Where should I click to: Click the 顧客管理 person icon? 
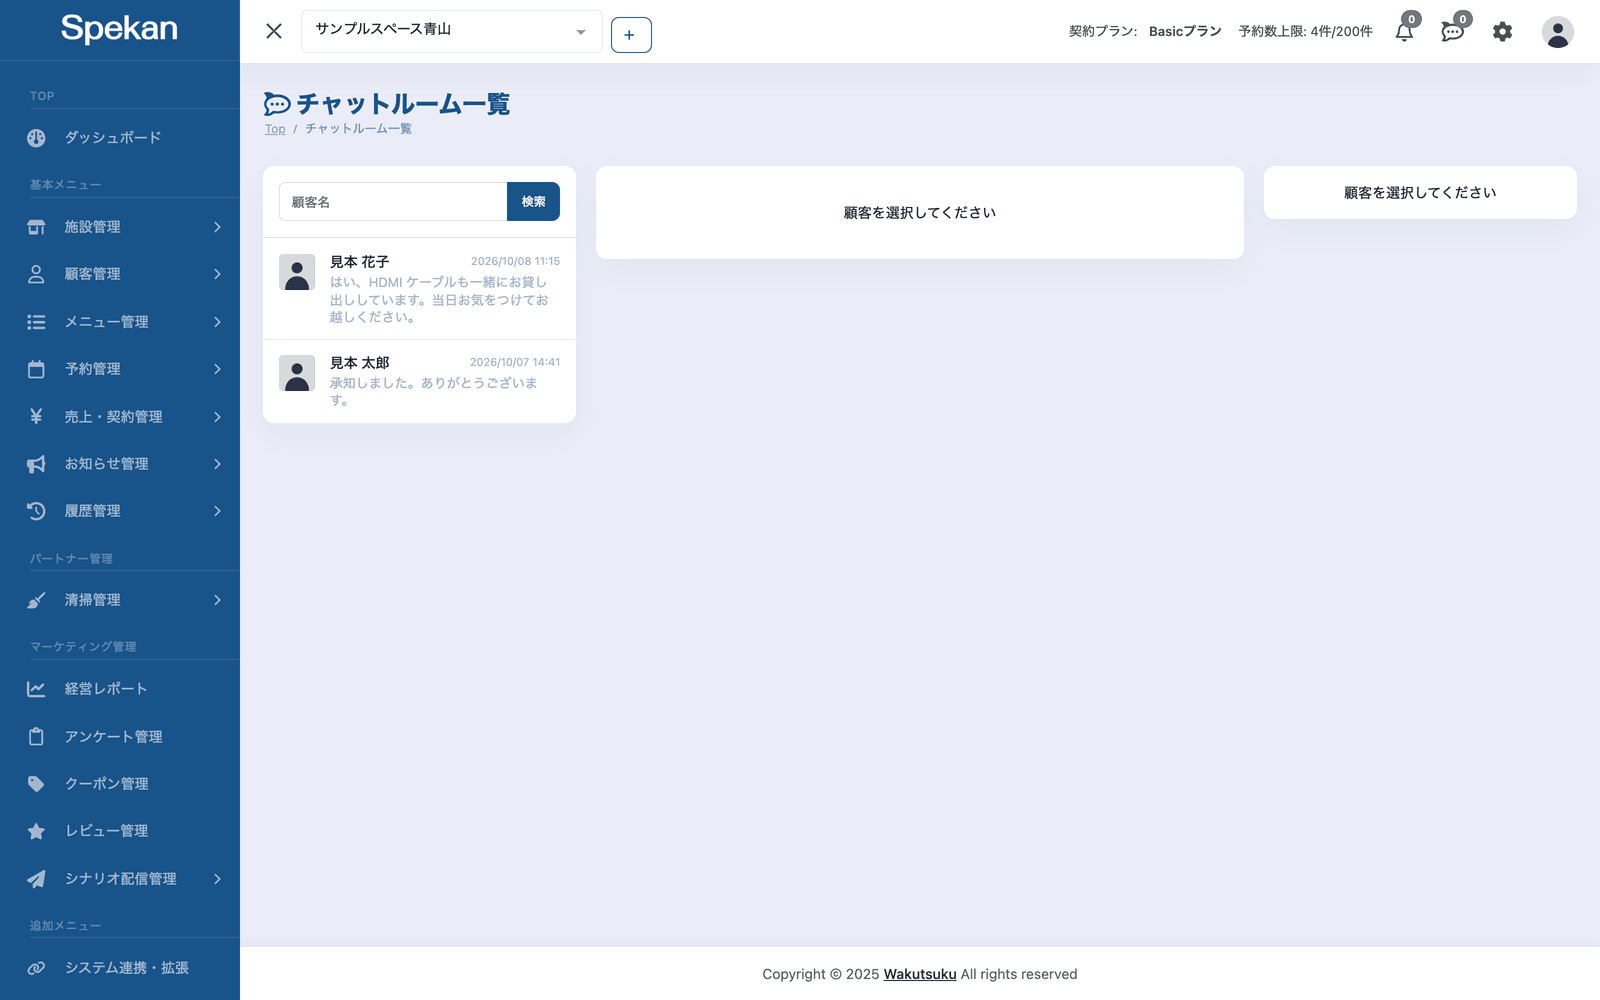coord(36,274)
